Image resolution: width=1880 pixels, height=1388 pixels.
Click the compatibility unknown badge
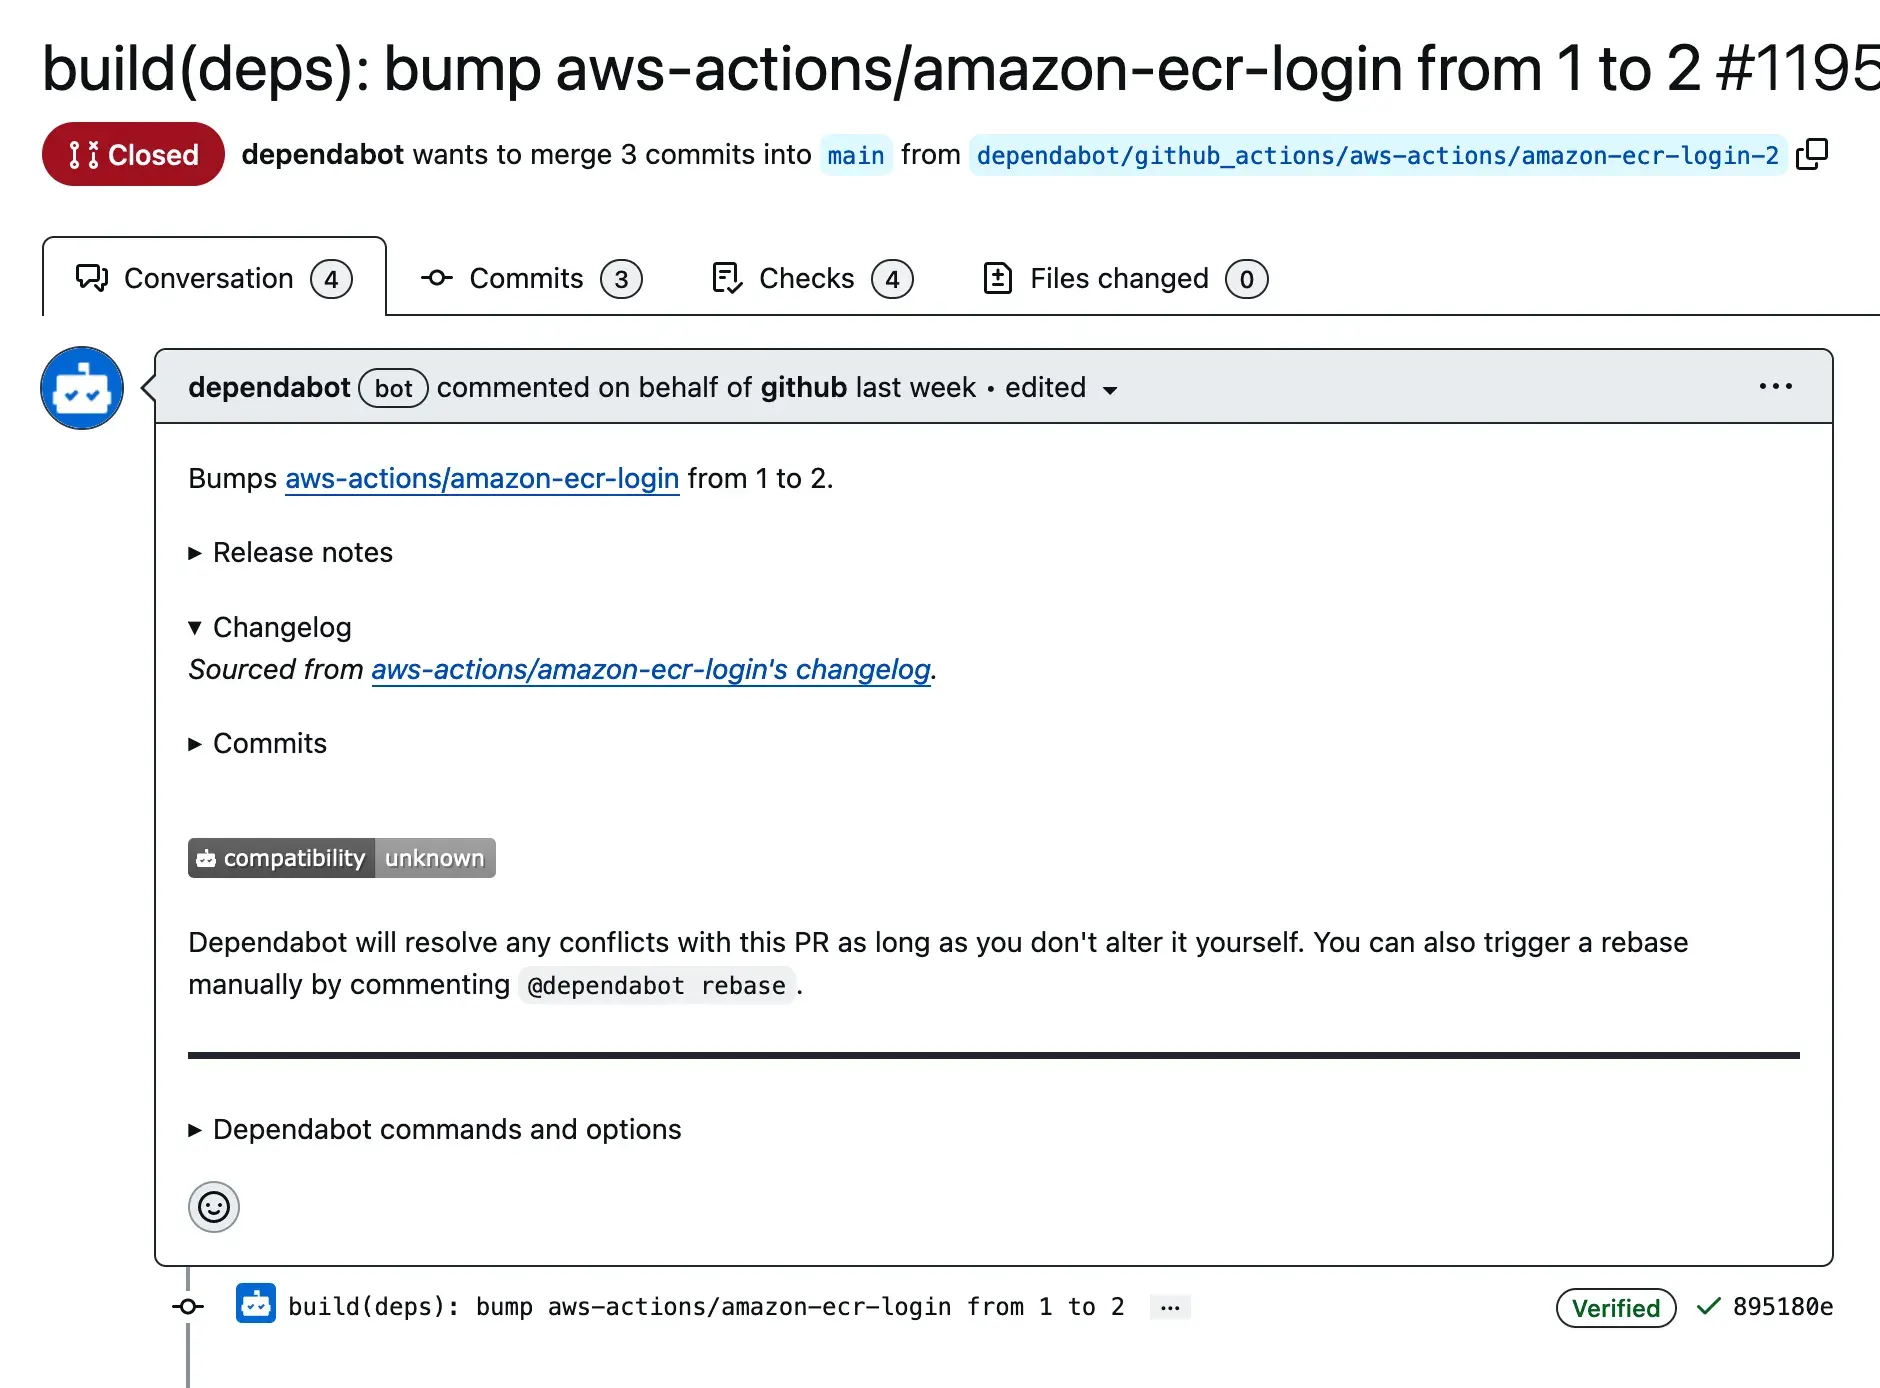point(341,857)
